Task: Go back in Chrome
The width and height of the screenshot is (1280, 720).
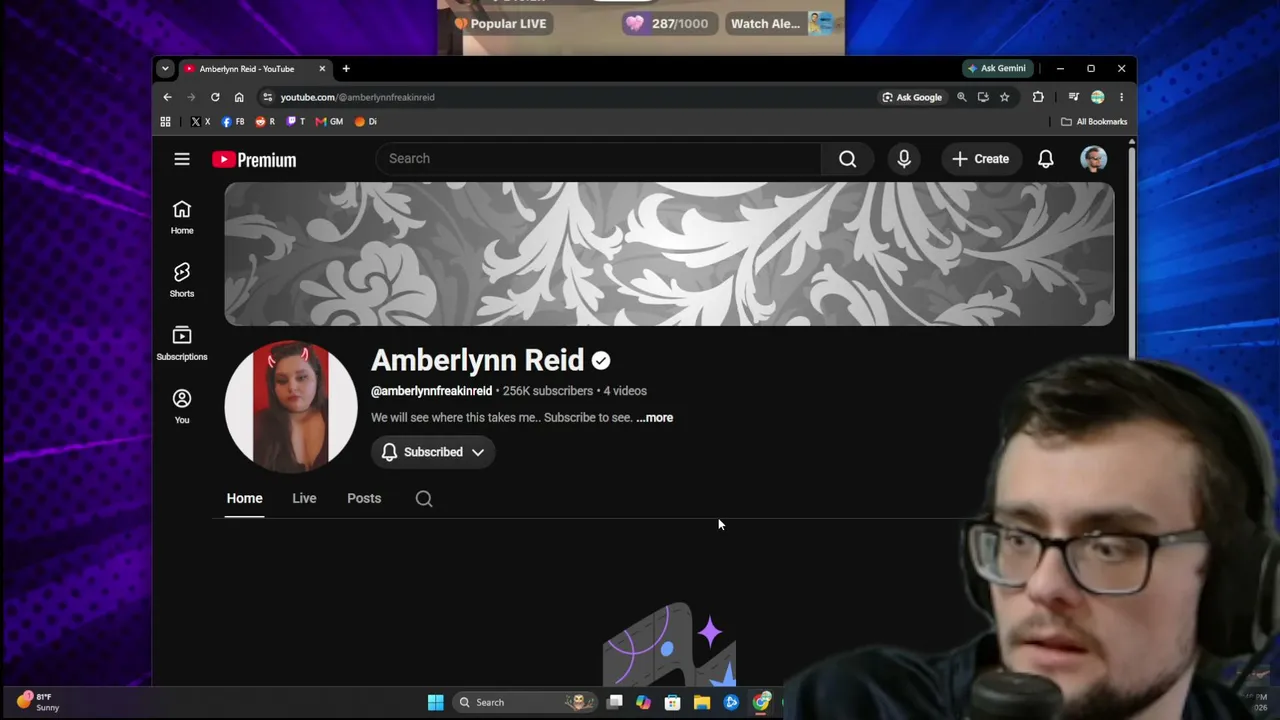Action: pyautogui.click(x=167, y=97)
